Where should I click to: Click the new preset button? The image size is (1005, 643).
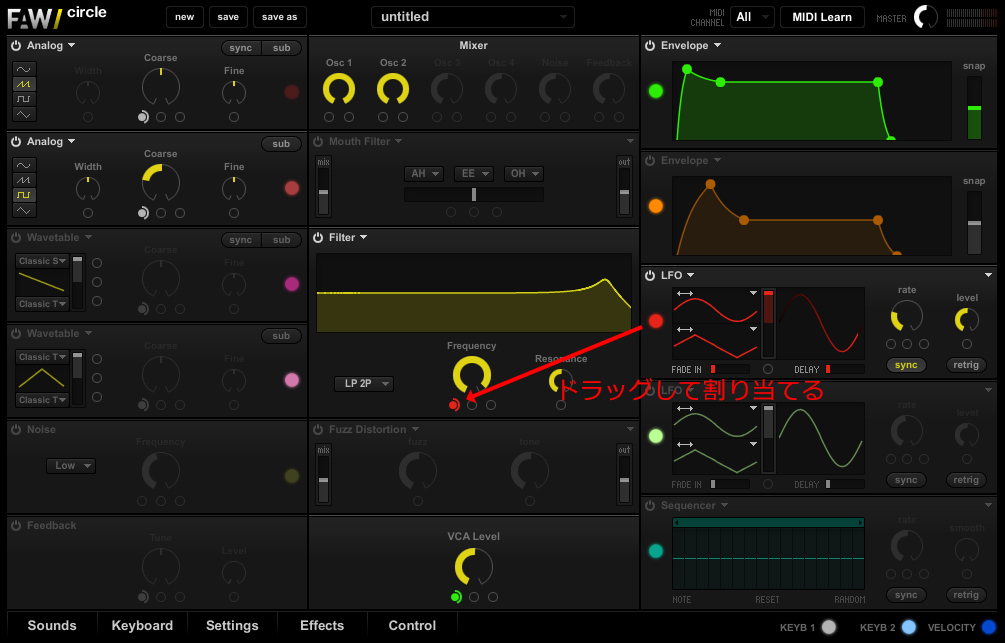pyautogui.click(x=185, y=17)
